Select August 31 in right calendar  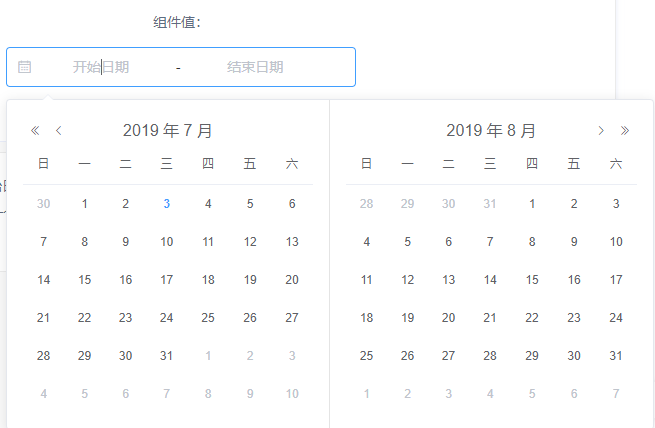(x=616, y=356)
